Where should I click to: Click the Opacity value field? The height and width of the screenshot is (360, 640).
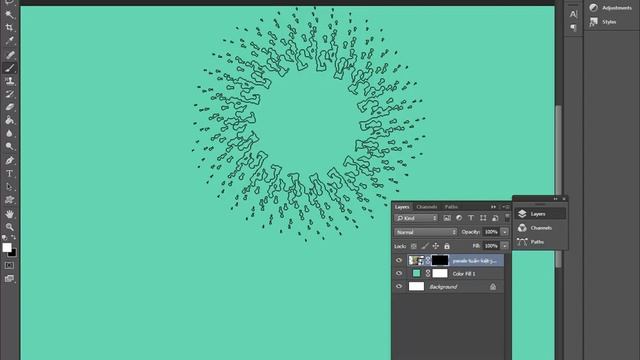[x=491, y=232]
